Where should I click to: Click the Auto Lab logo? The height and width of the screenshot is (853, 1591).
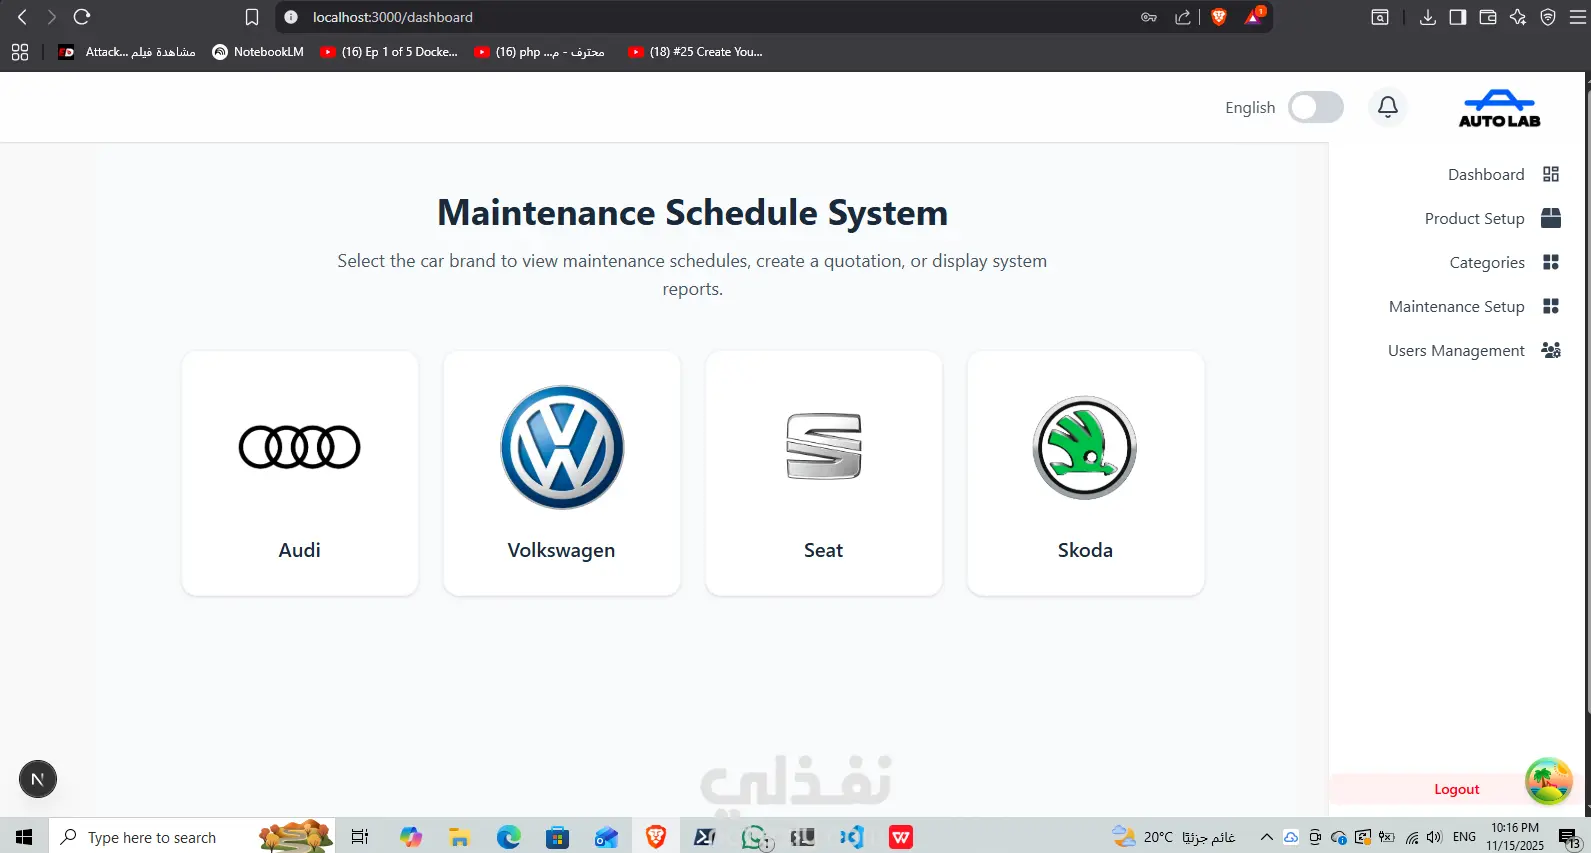click(x=1499, y=108)
